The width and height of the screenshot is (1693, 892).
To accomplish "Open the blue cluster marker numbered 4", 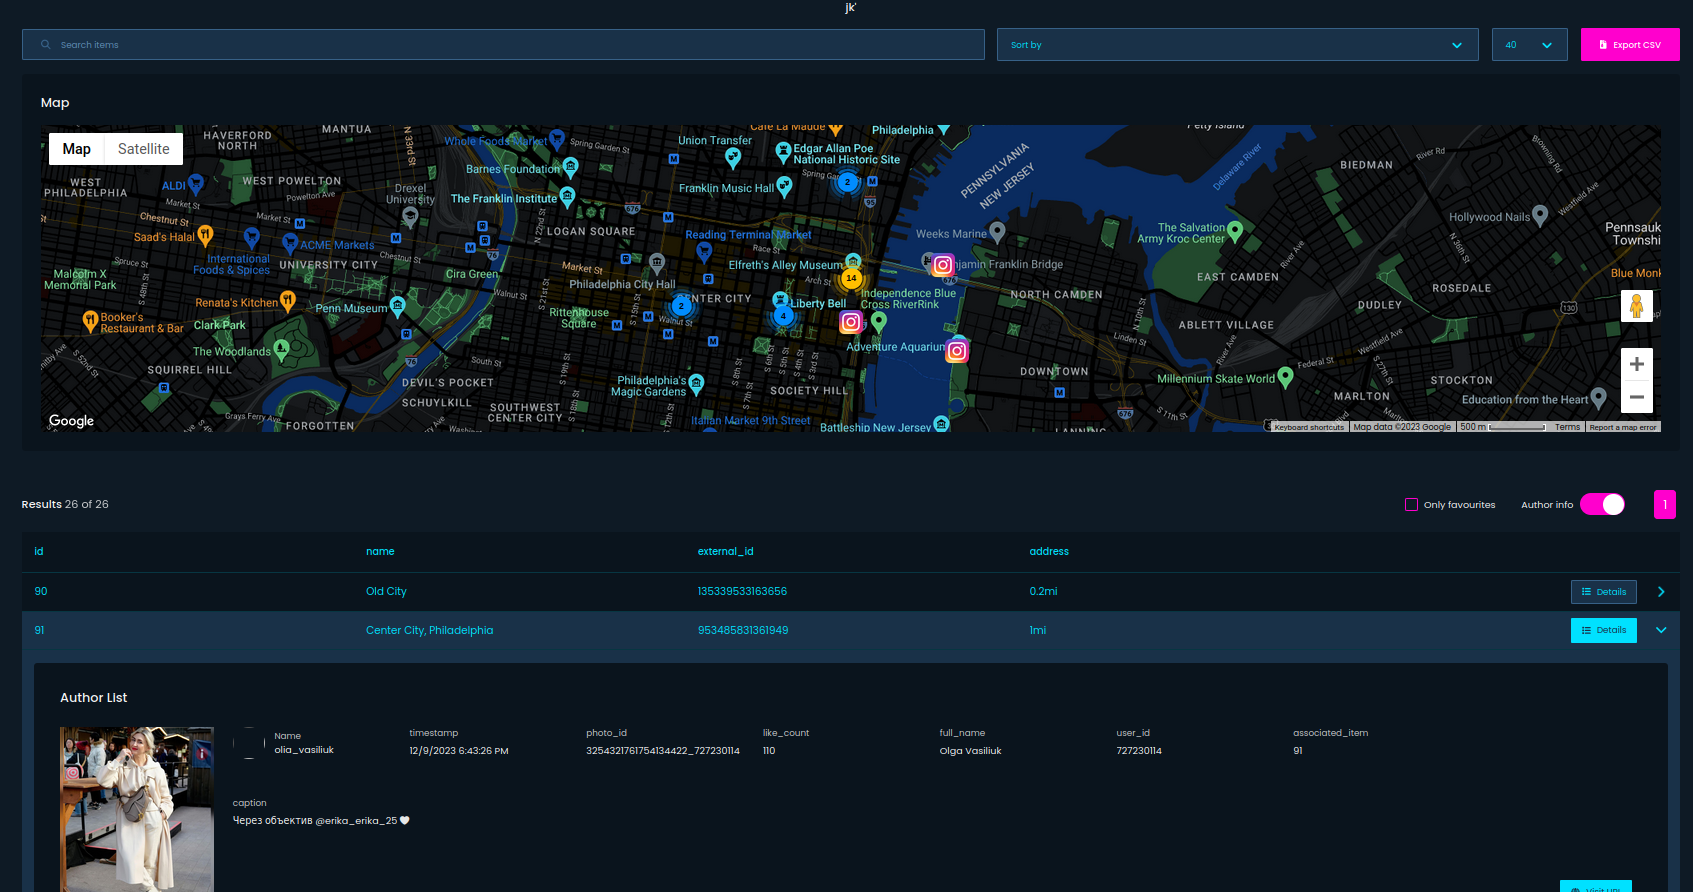I will (x=783, y=316).
